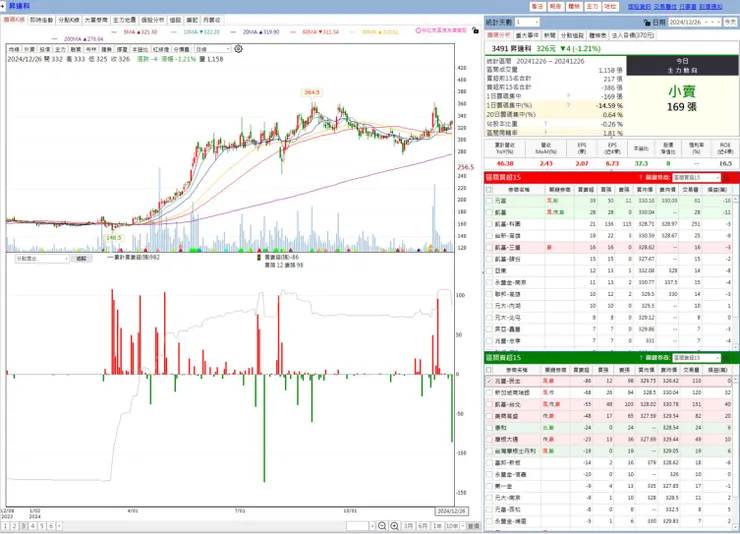The height and width of the screenshot is (534, 740).
Task: Set range to 6月
Action: coord(423,526)
